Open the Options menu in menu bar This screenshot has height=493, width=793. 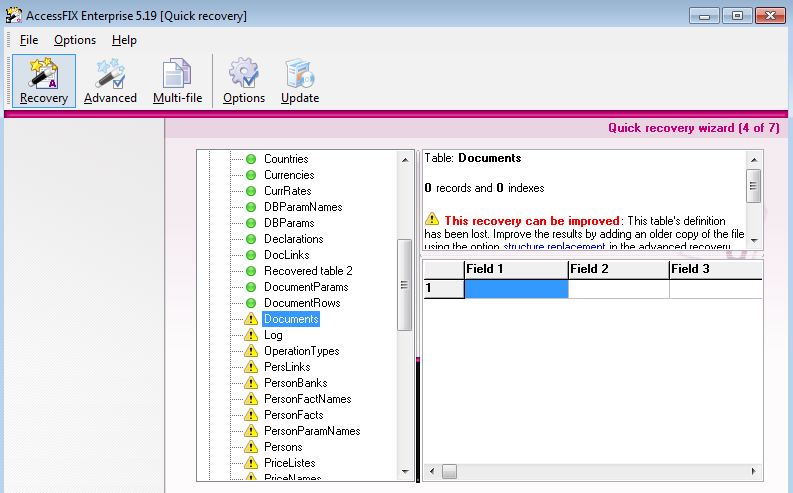pos(75,40)
